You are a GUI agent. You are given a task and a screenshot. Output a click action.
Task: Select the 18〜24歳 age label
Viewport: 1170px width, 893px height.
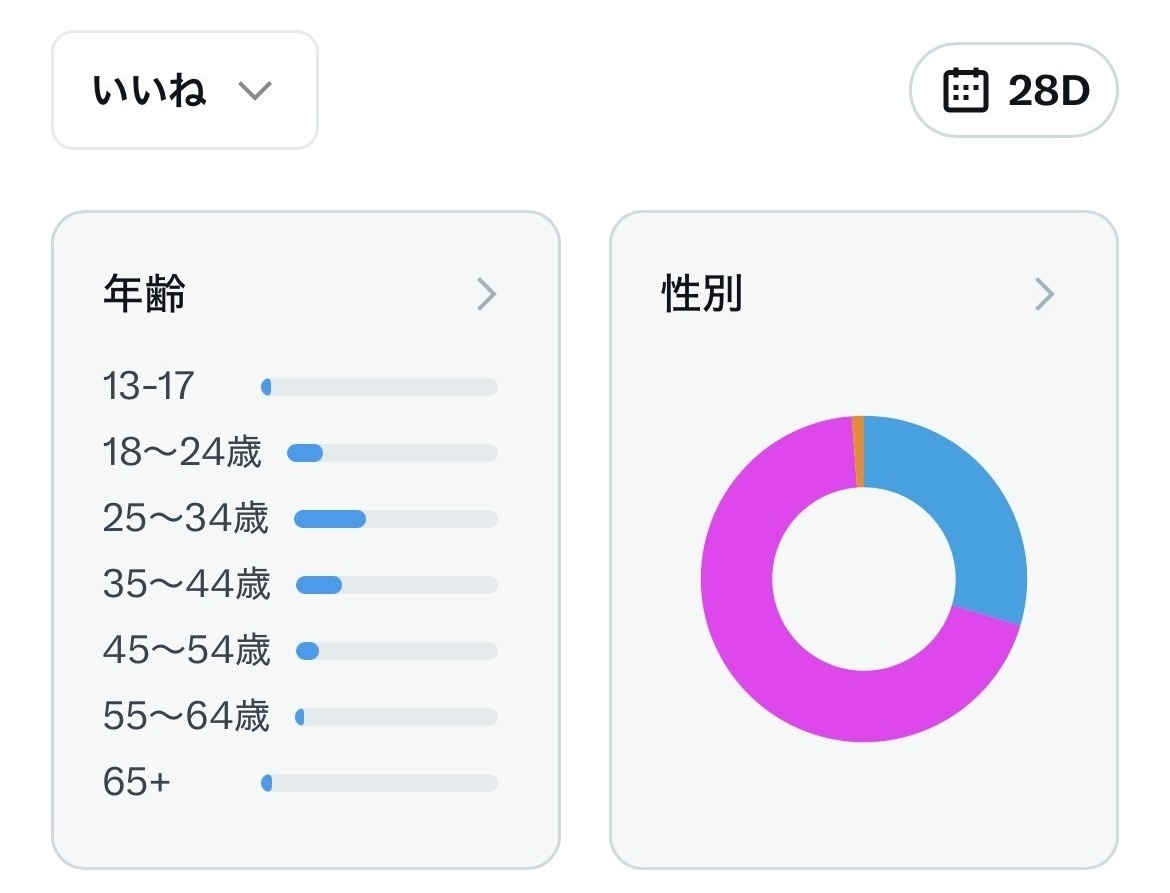(x=182, y=453)
